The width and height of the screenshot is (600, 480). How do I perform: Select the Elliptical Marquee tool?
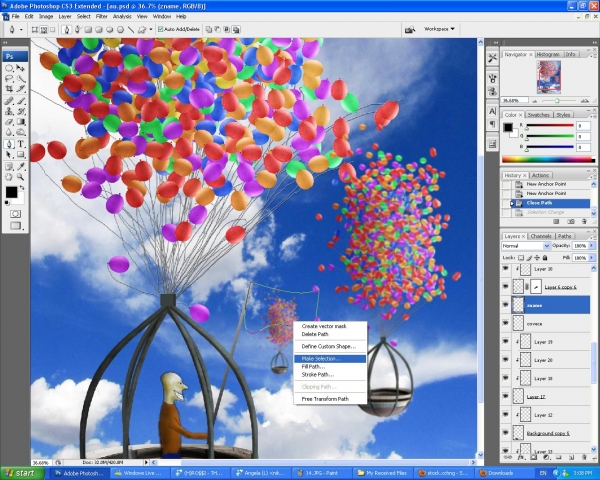(x=9, y=68)
